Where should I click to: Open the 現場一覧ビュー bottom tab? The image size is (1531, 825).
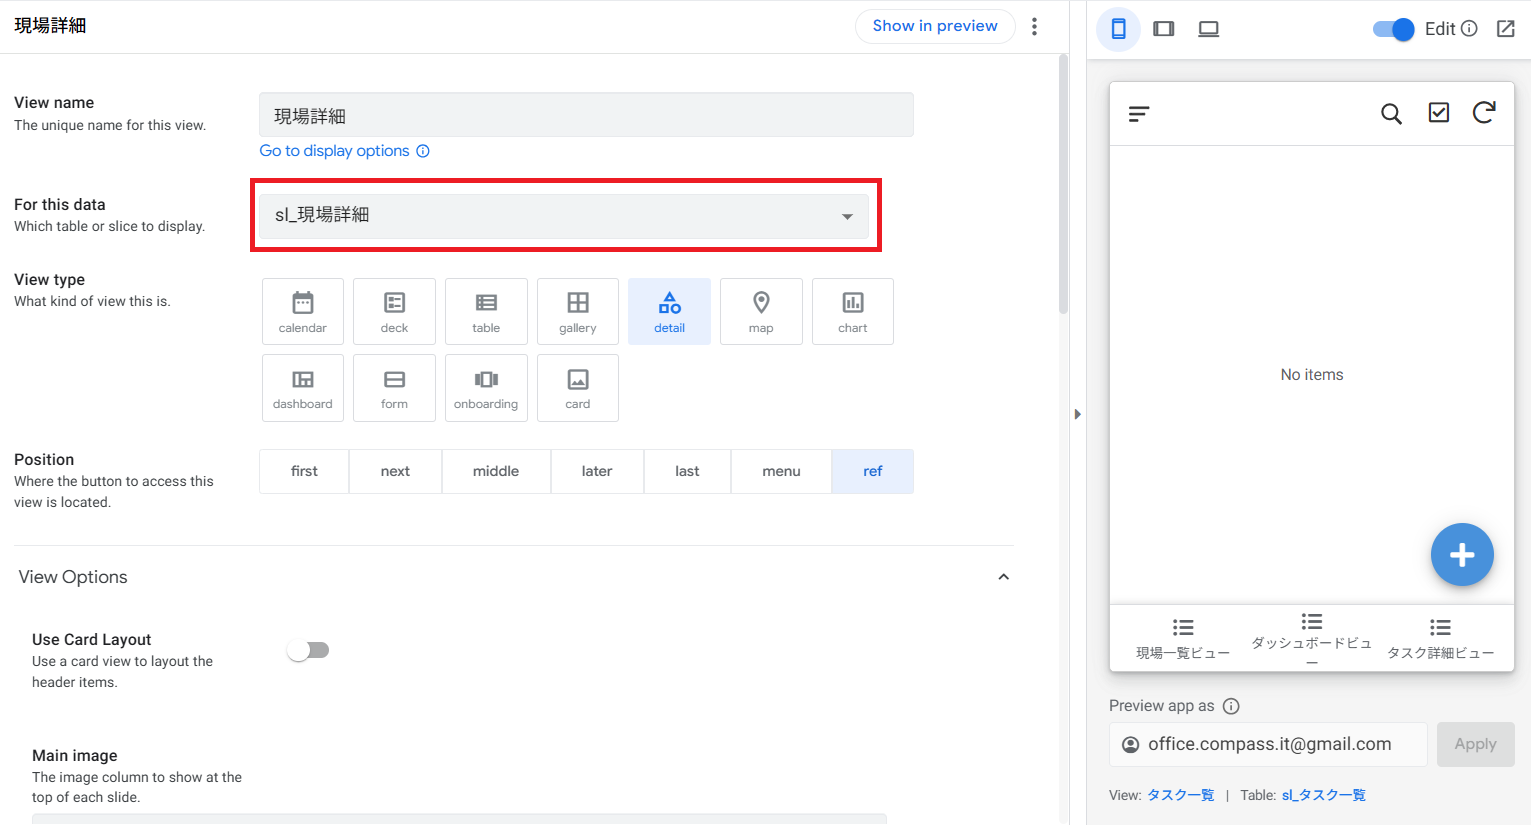1183,638
